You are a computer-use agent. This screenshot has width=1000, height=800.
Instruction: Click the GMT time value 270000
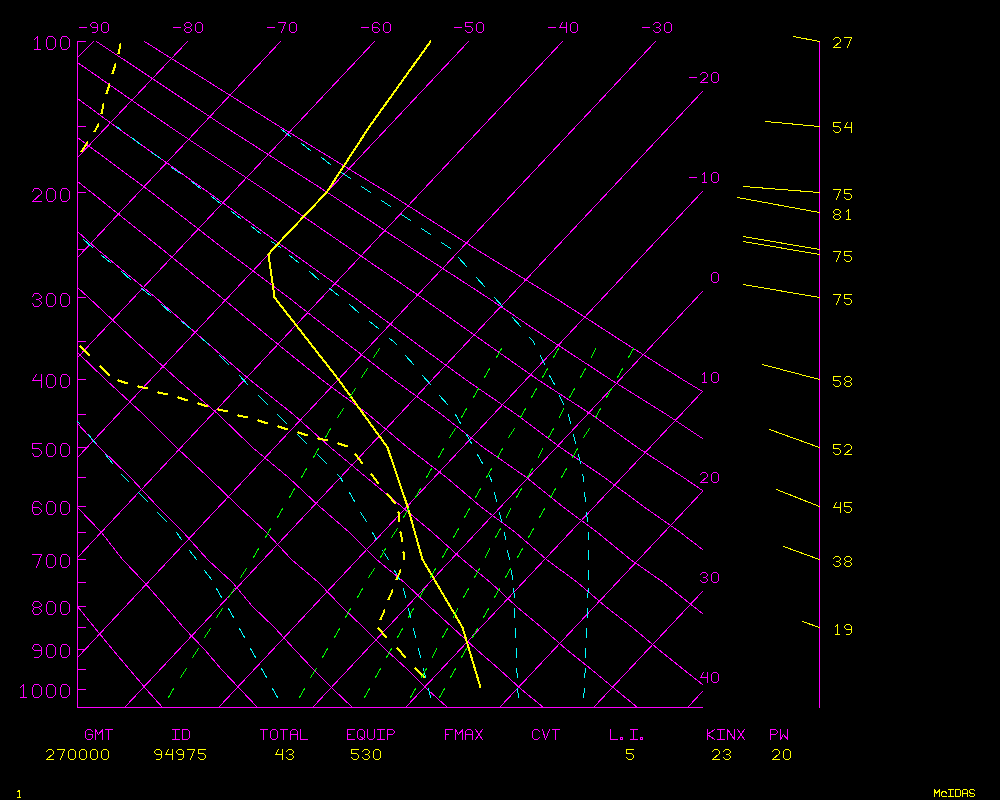(77, 755)
